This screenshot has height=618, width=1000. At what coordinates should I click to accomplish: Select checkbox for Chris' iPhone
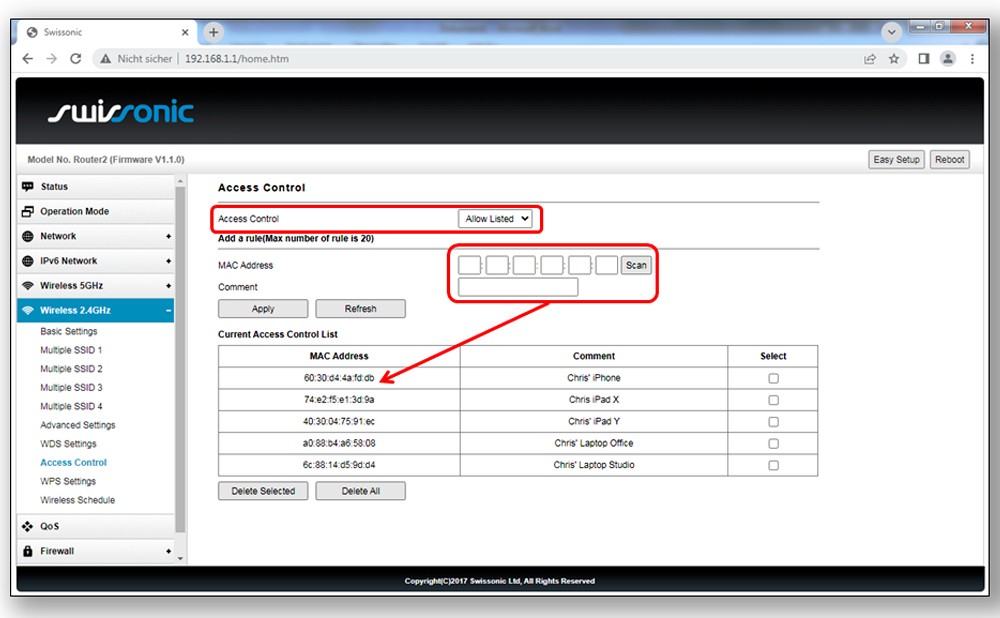click(x=773, y=378)
